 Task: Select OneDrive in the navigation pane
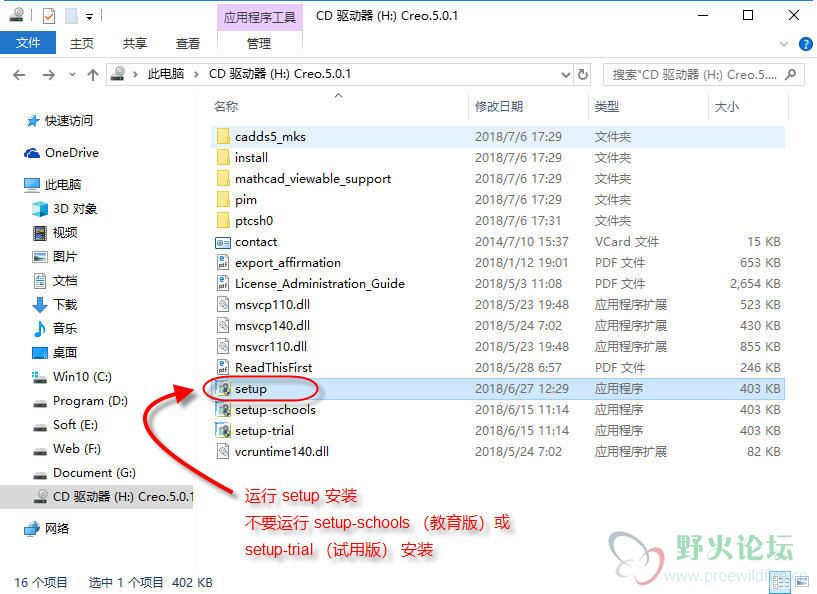pos(72,153)
